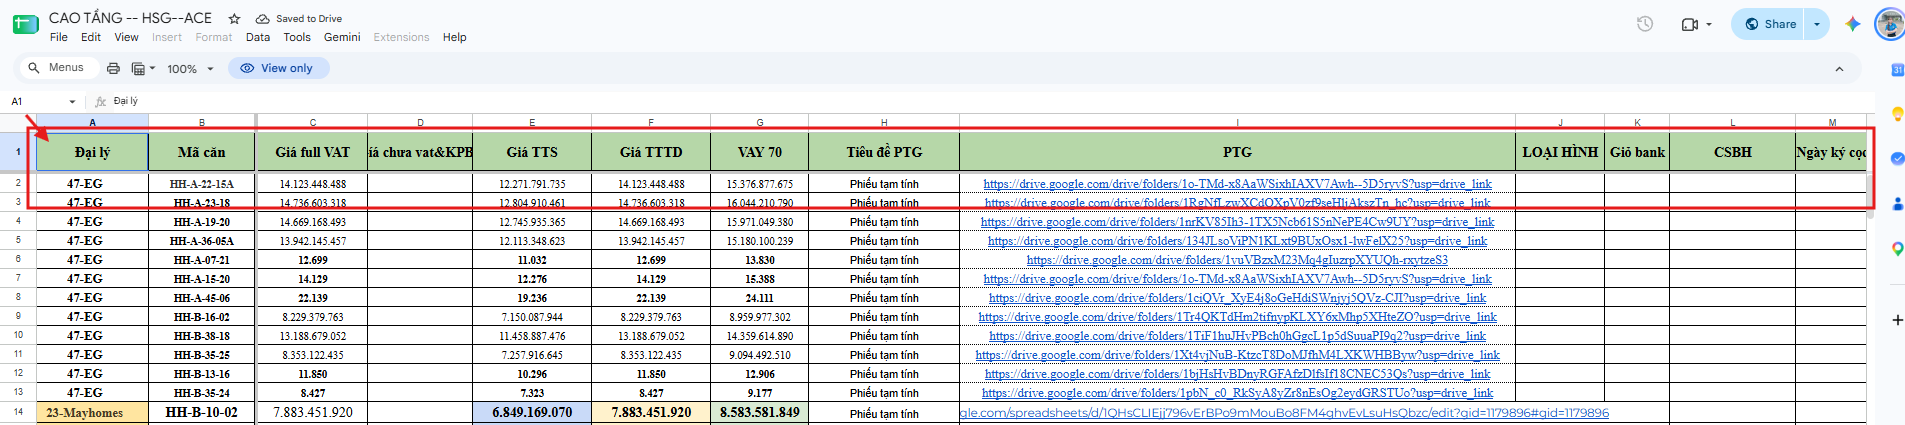Screen dimensions: 1905x425
Task: Select the Giá full VAT header cell
Action: click(312, 152)
